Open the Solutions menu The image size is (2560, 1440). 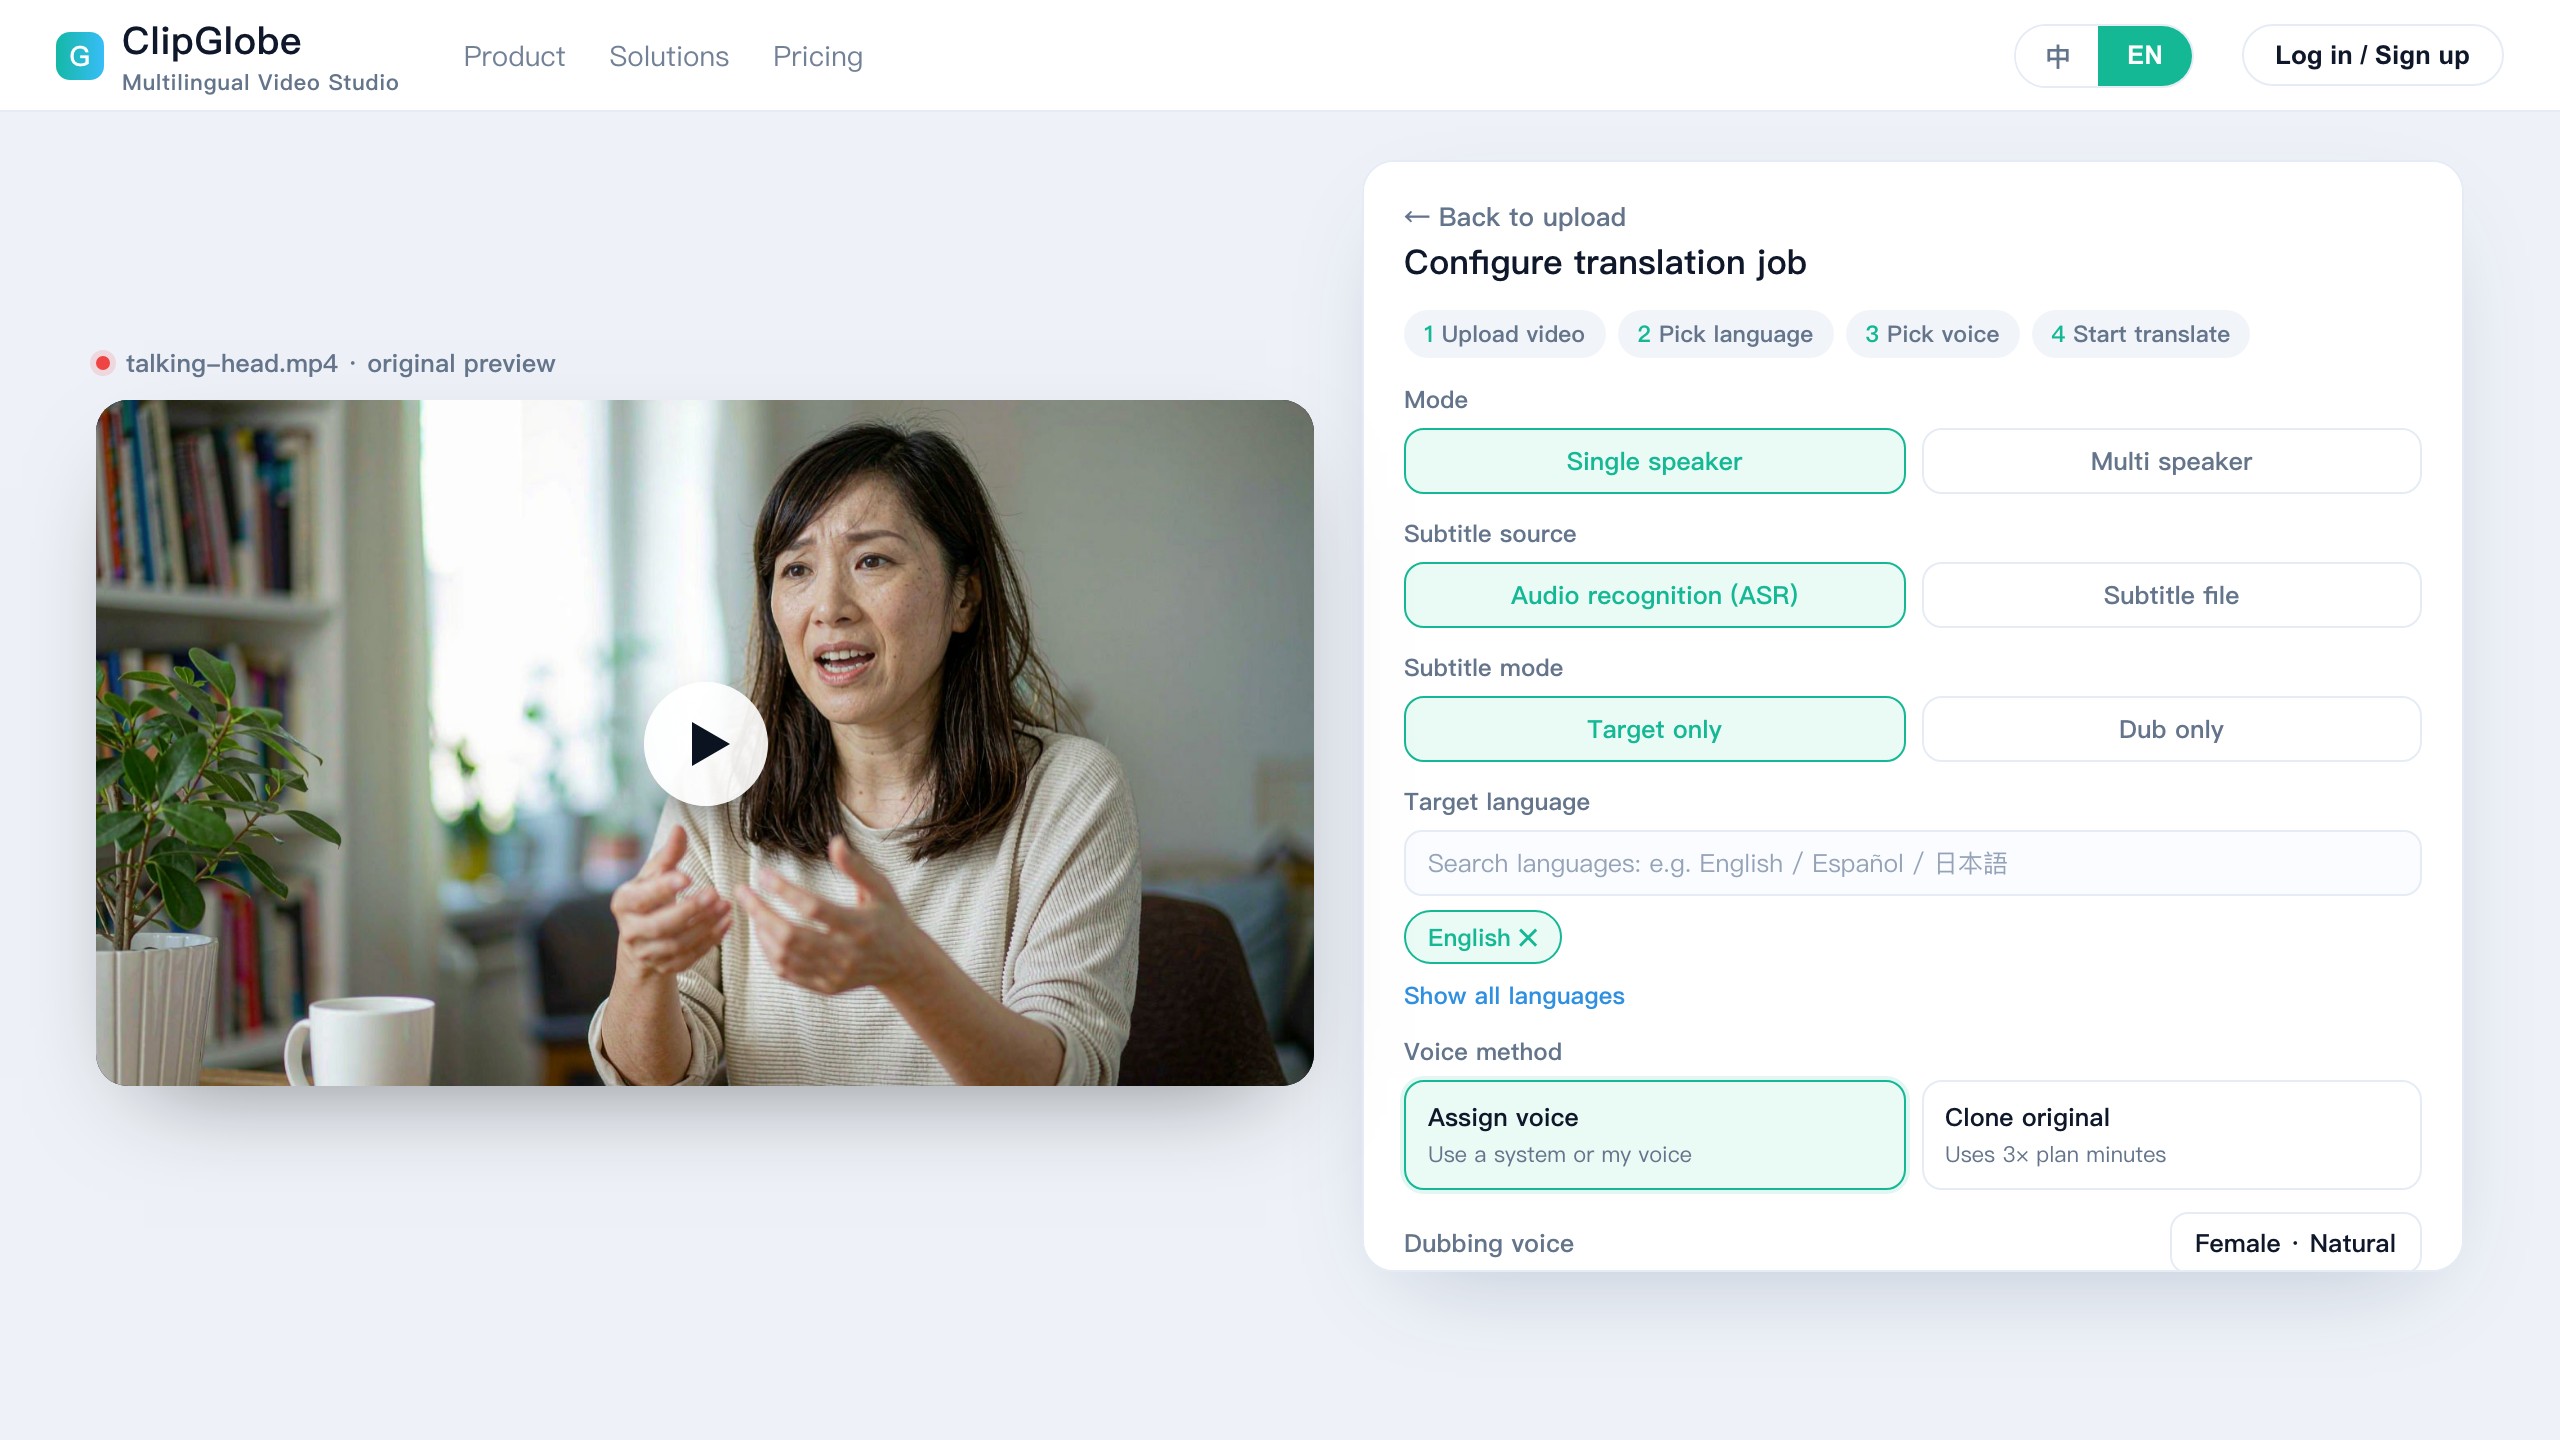tap(669, 56)
